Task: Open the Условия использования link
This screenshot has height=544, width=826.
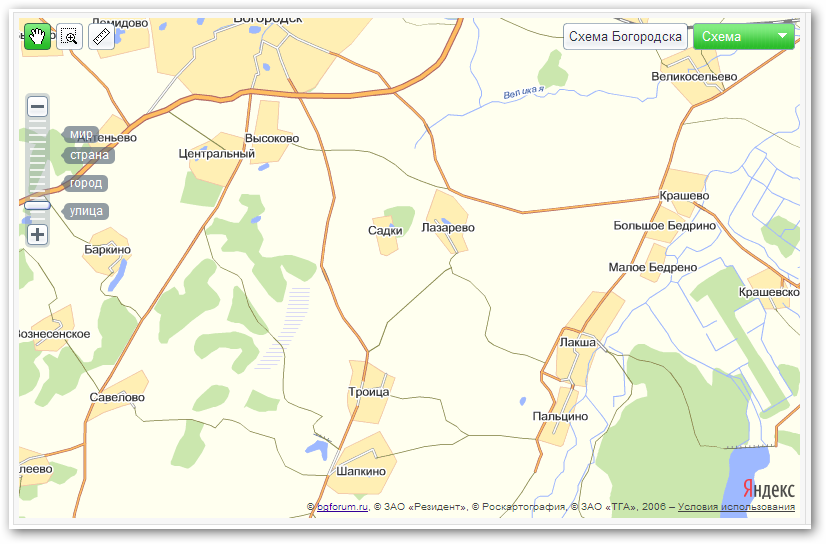Action: click(736, 507)
